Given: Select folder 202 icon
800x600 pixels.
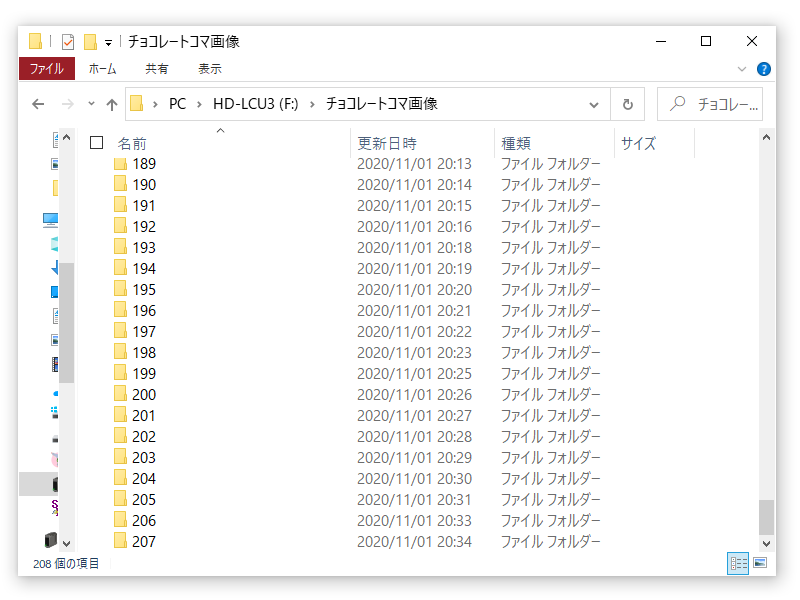Looking at the screenshot, I should tap(120, 435).
